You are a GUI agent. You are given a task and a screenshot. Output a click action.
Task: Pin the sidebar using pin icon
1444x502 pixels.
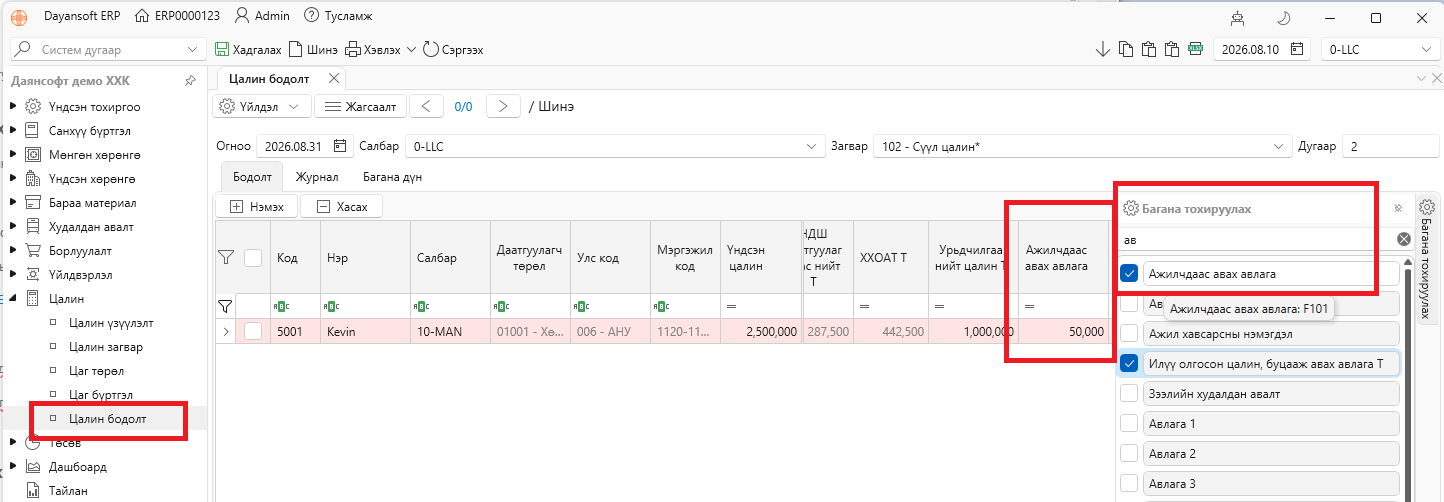[x=190, y=80]
